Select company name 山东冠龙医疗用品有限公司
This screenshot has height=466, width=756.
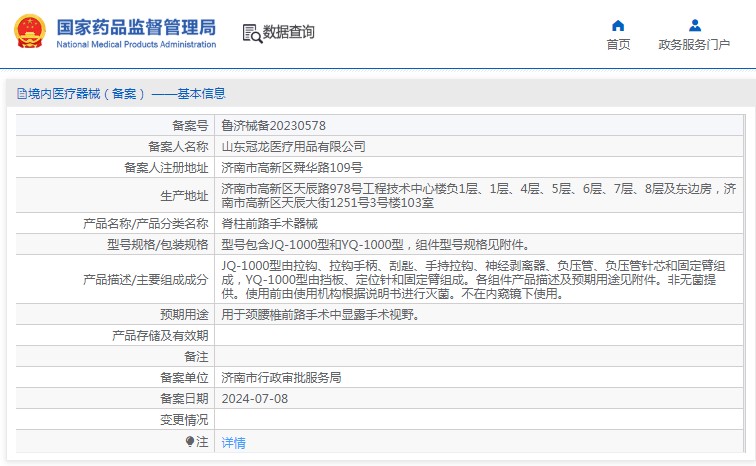click(293, 146)
